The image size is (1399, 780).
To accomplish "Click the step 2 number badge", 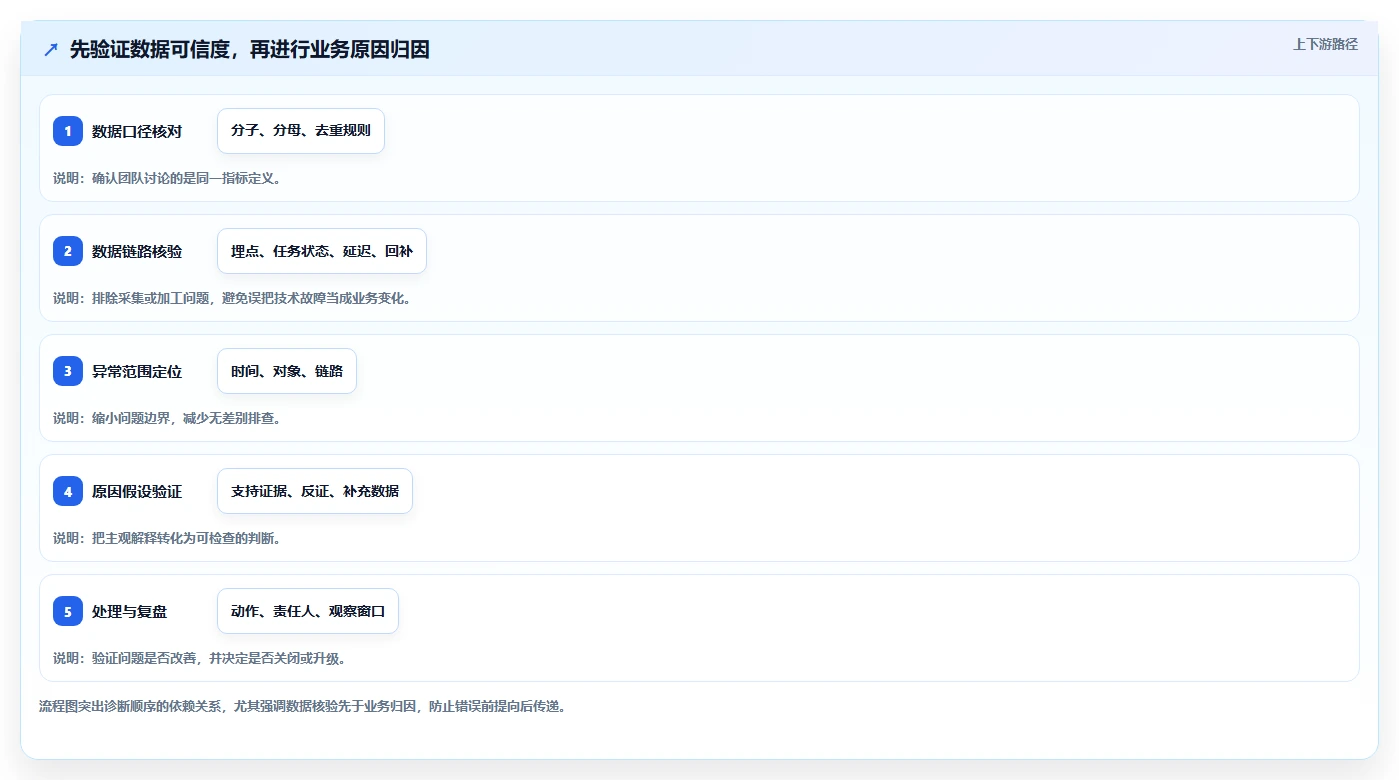I will 68,251.
